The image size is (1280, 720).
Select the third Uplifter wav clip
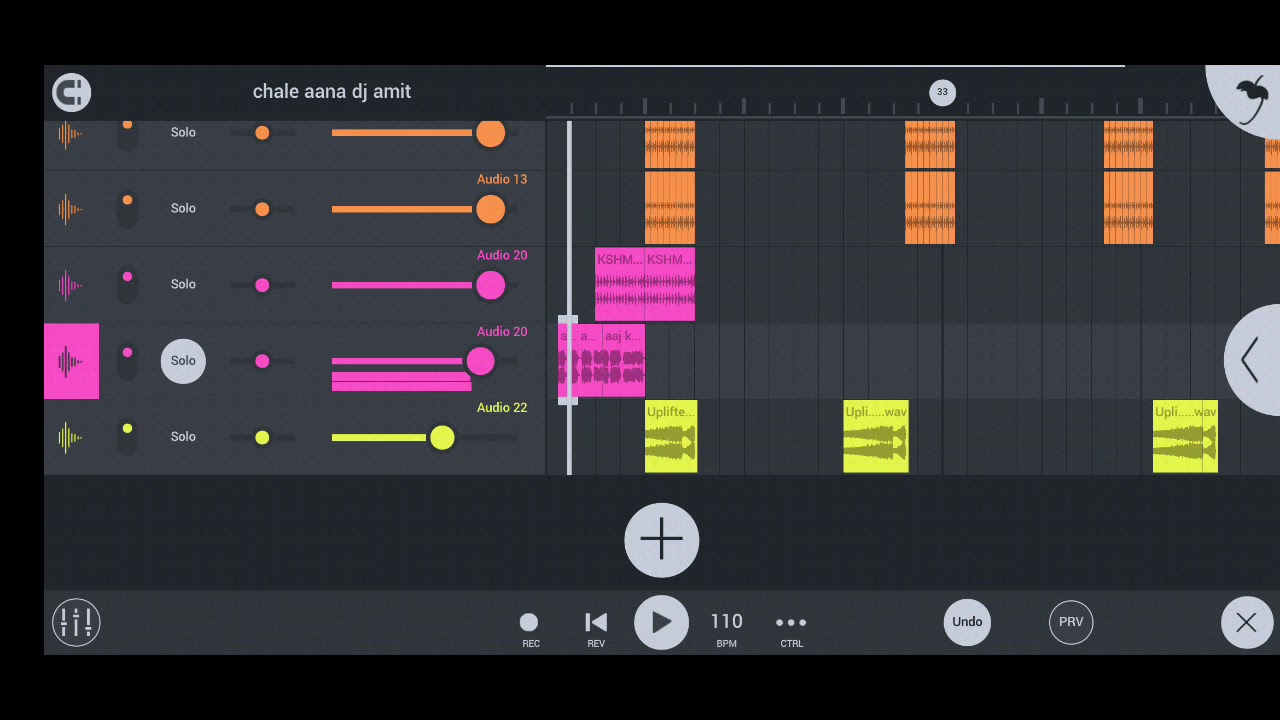1185,437
